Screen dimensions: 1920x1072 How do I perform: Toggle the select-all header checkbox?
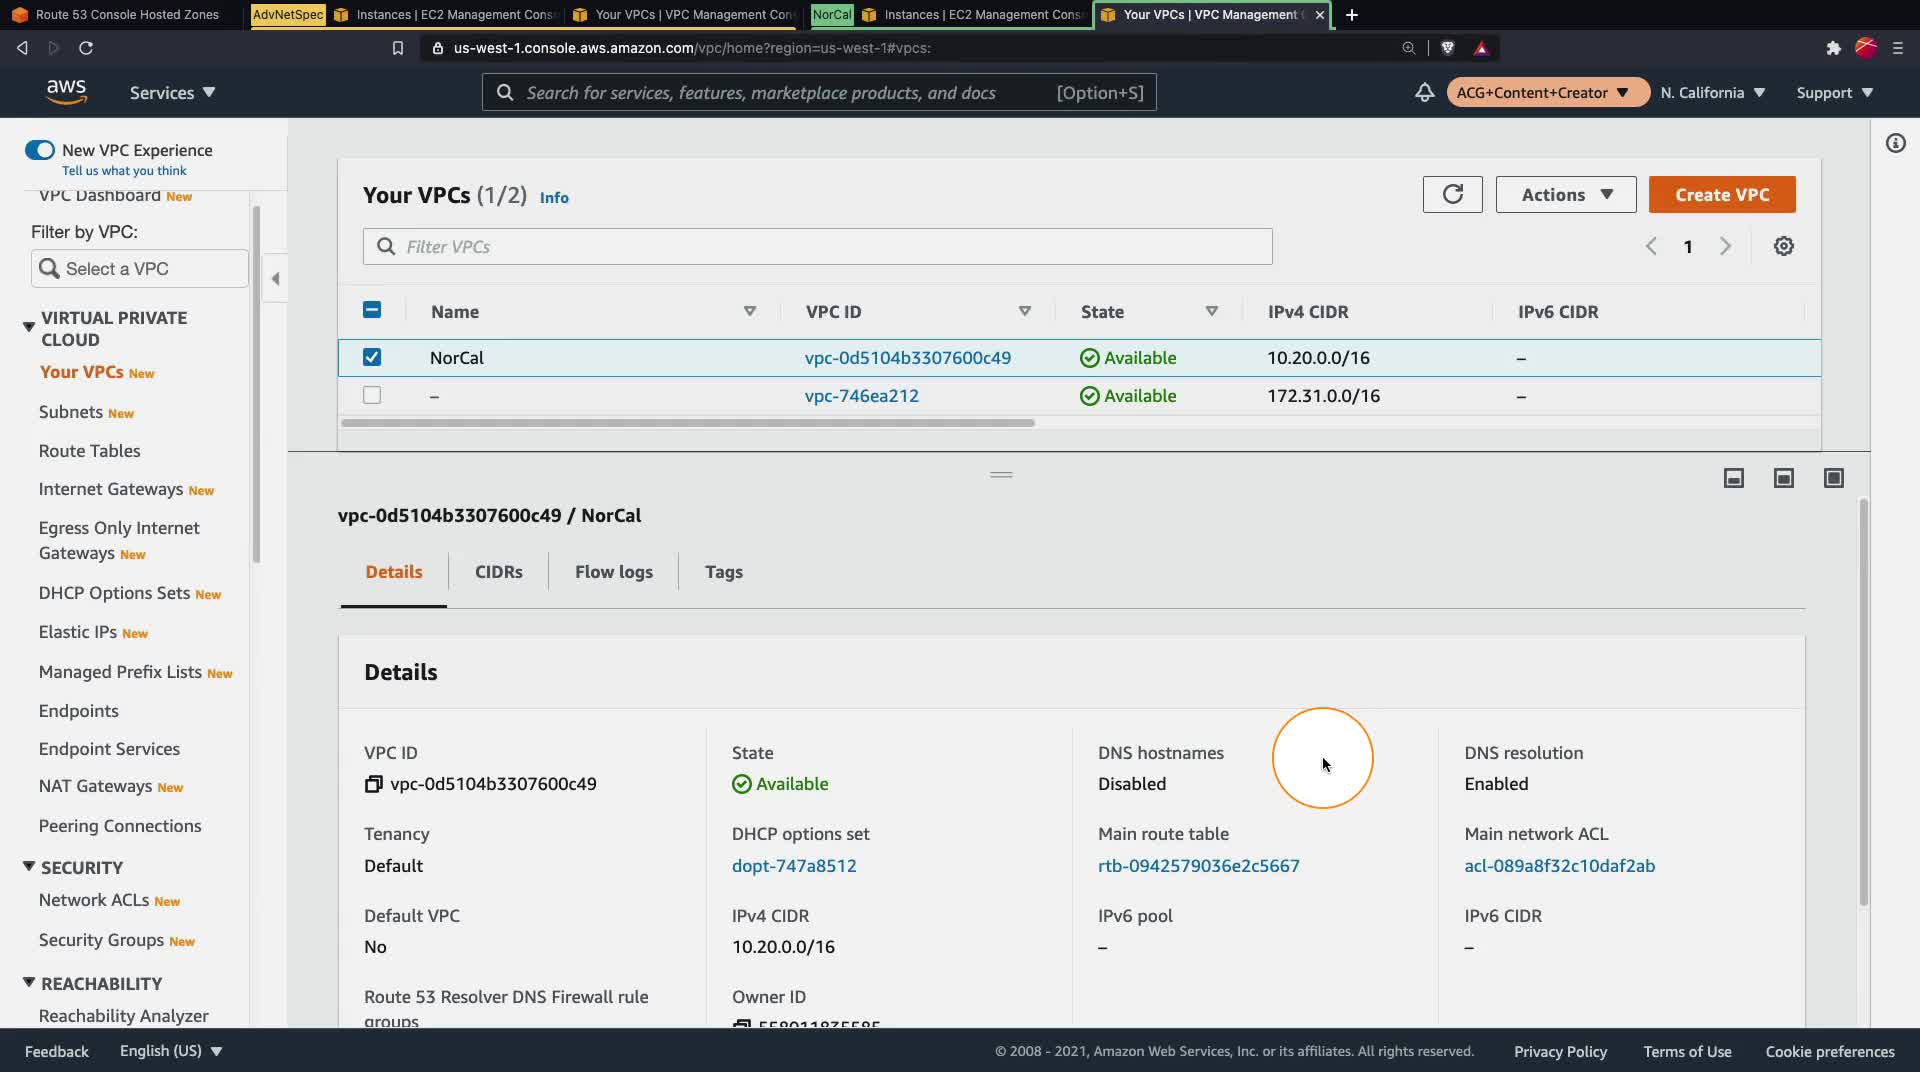372,310
